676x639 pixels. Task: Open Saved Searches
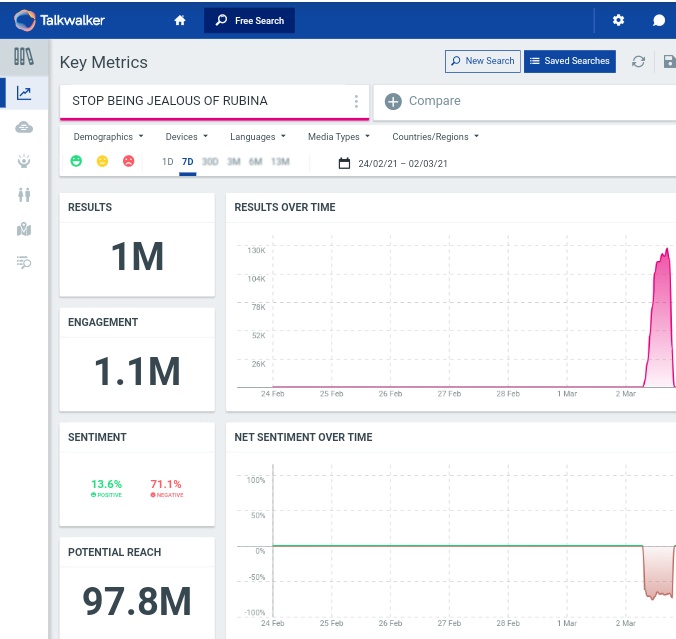pyautogui.click(x=570, y=61)
